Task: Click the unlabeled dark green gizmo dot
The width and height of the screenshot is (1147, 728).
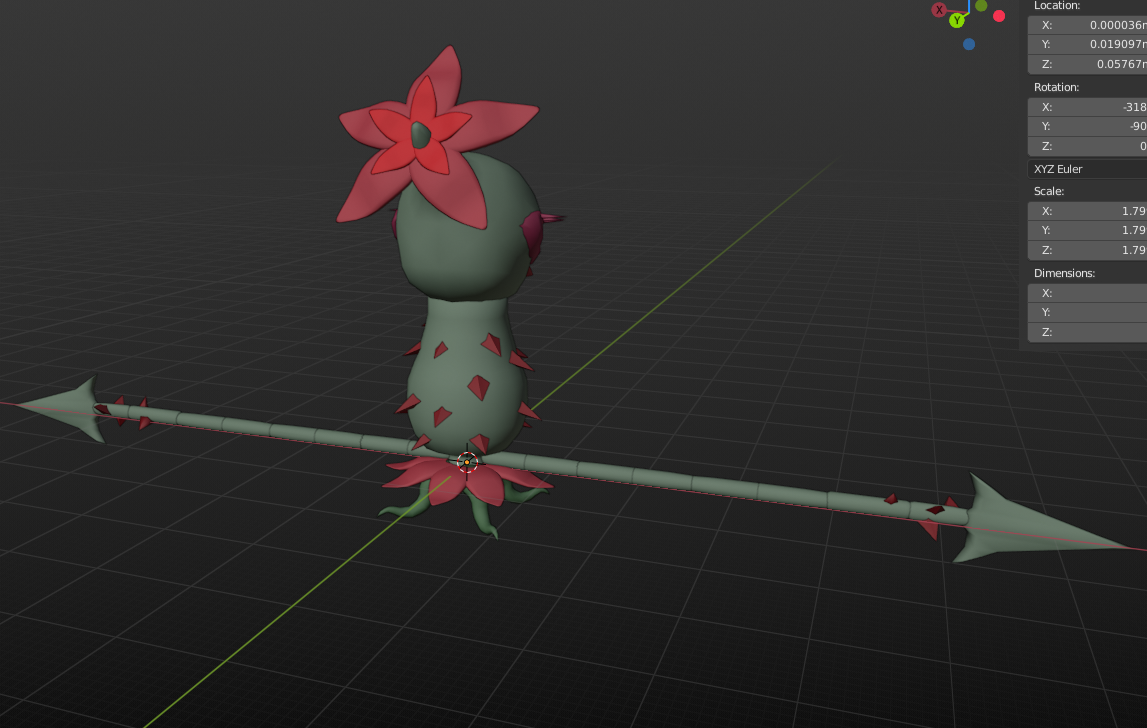Action: point(981,5)
